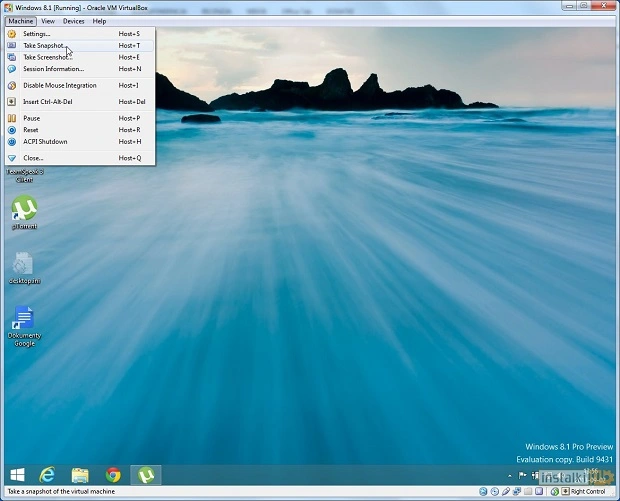Open the Action Center flag icon
This screenshot has height=501, width=620.
pyautogui.click(x=522, y=475)
